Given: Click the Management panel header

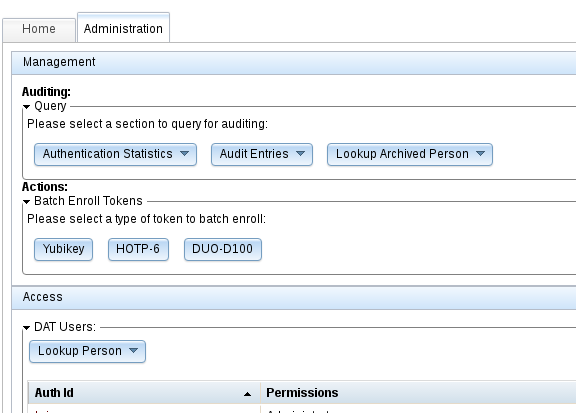Looking at the screenshot, I should [x=294, y=63].
